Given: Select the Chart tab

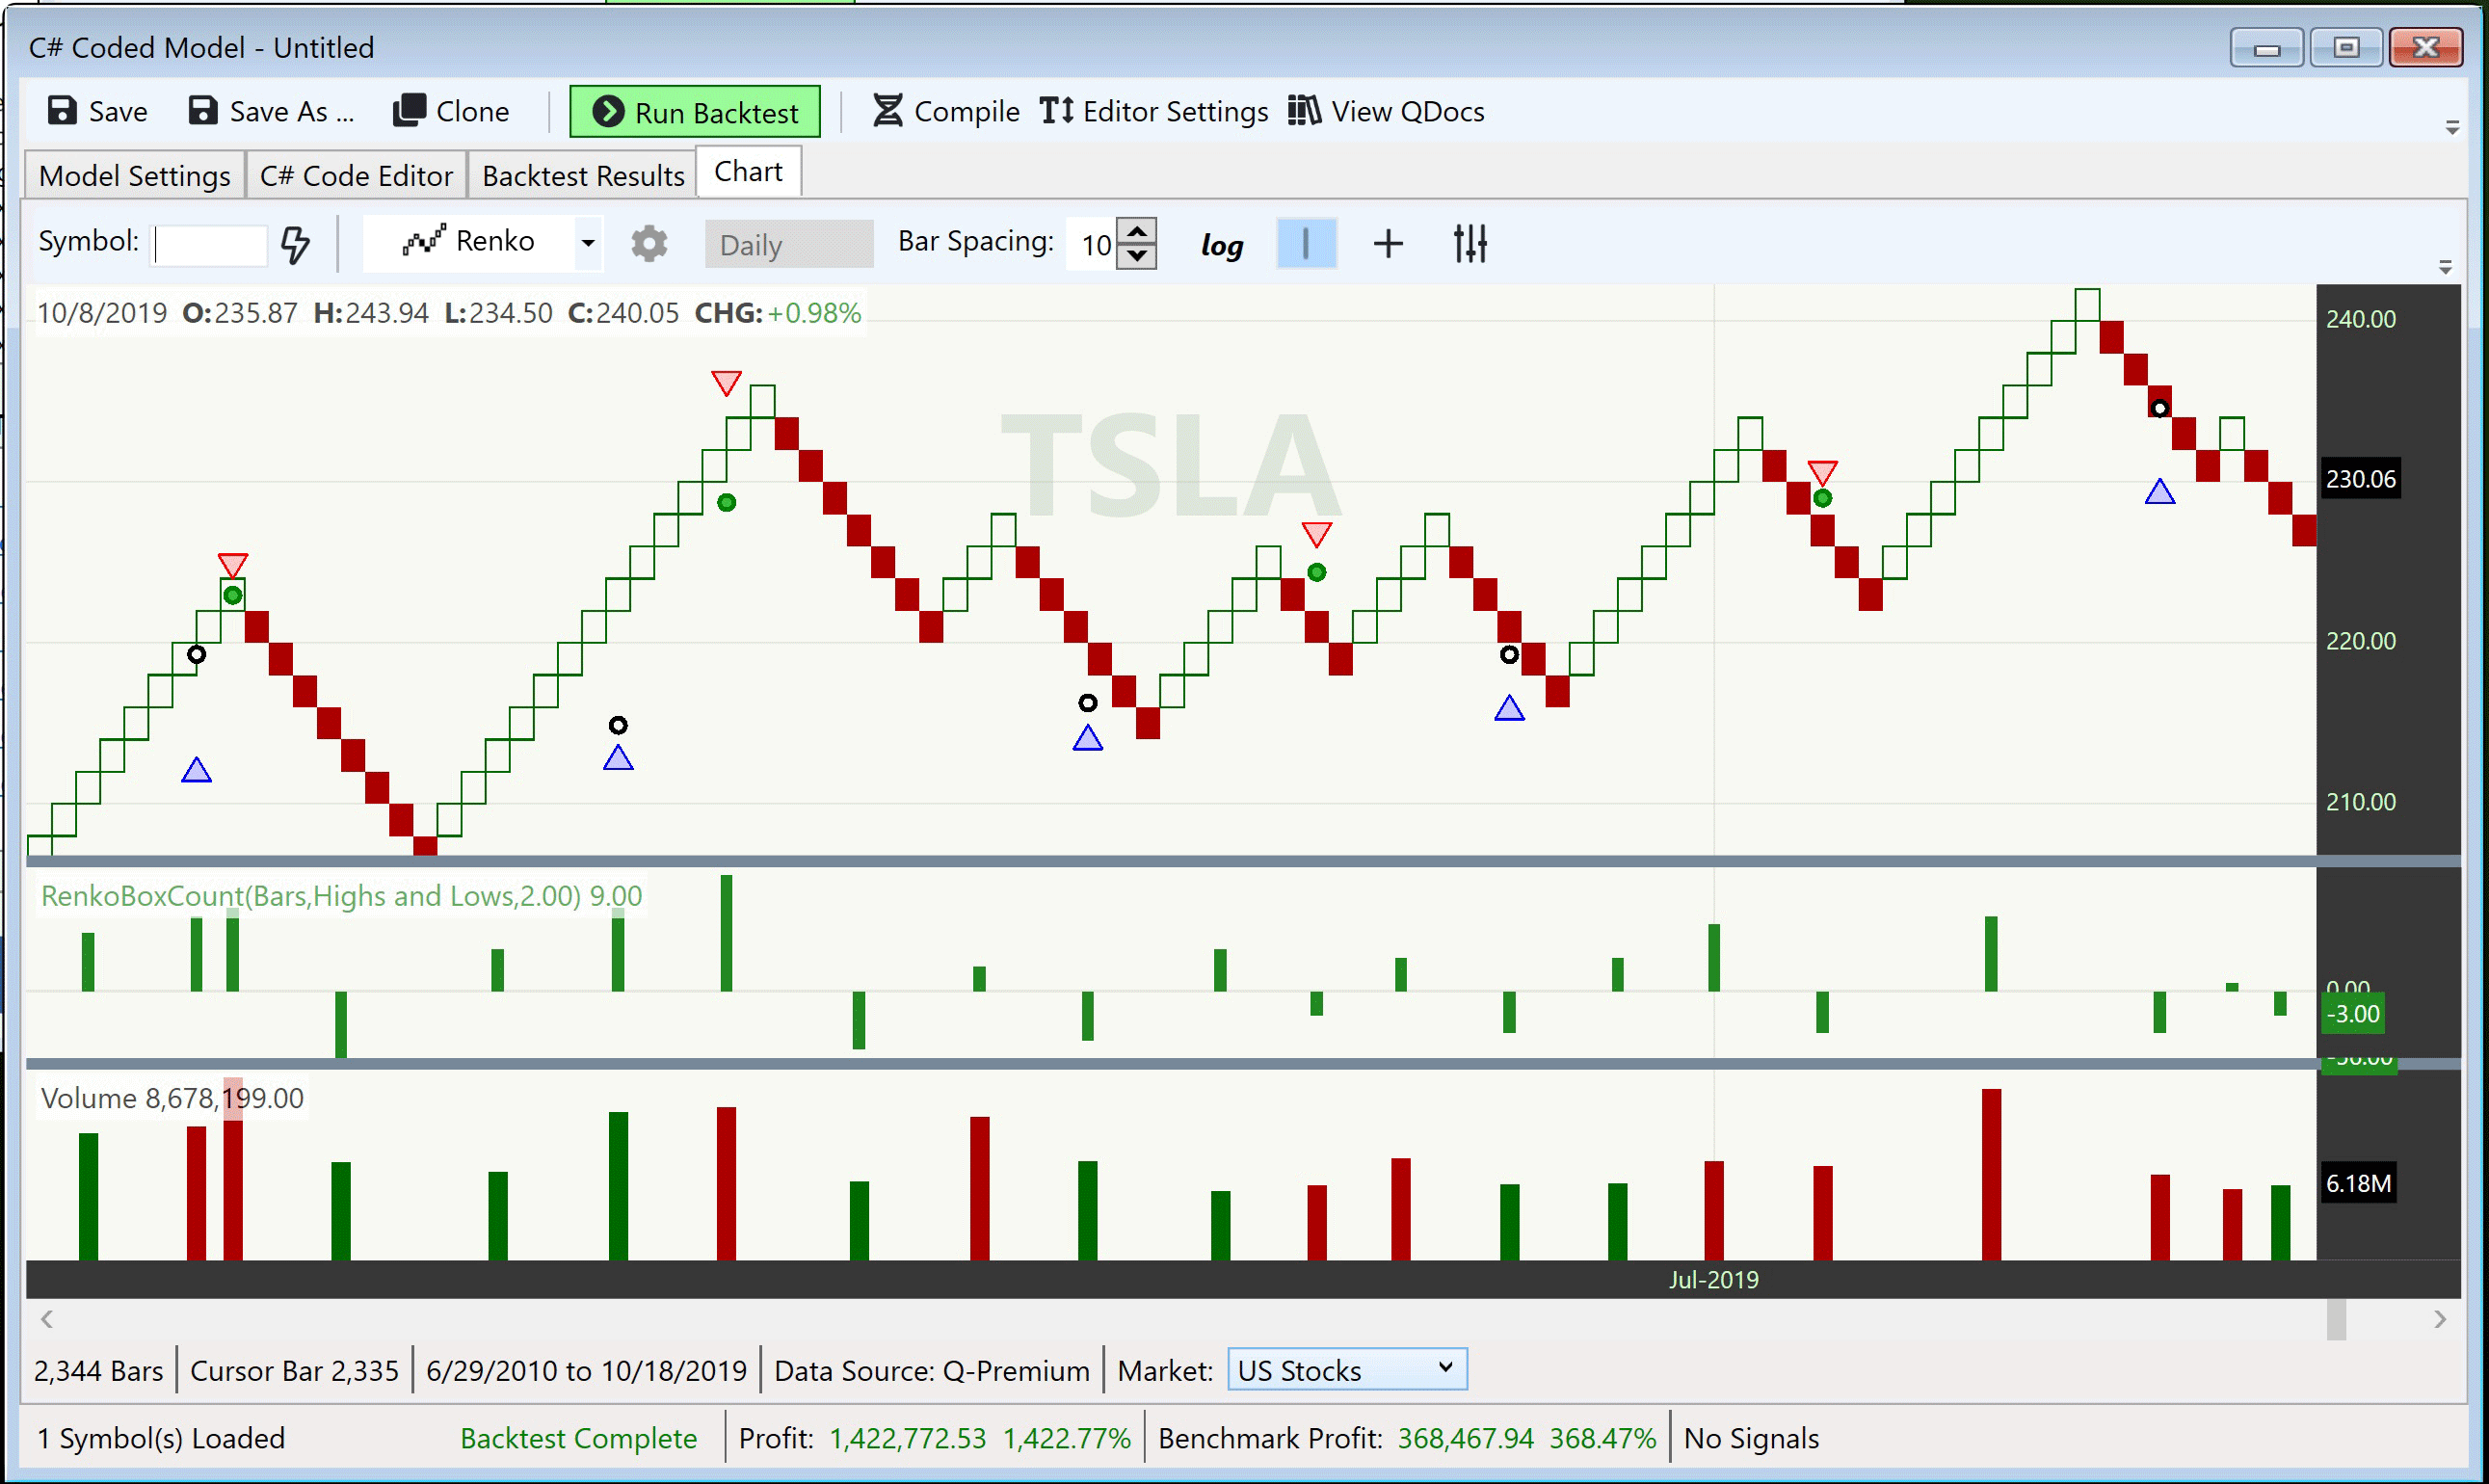Looking at the screenshot, I should [748, 172].
